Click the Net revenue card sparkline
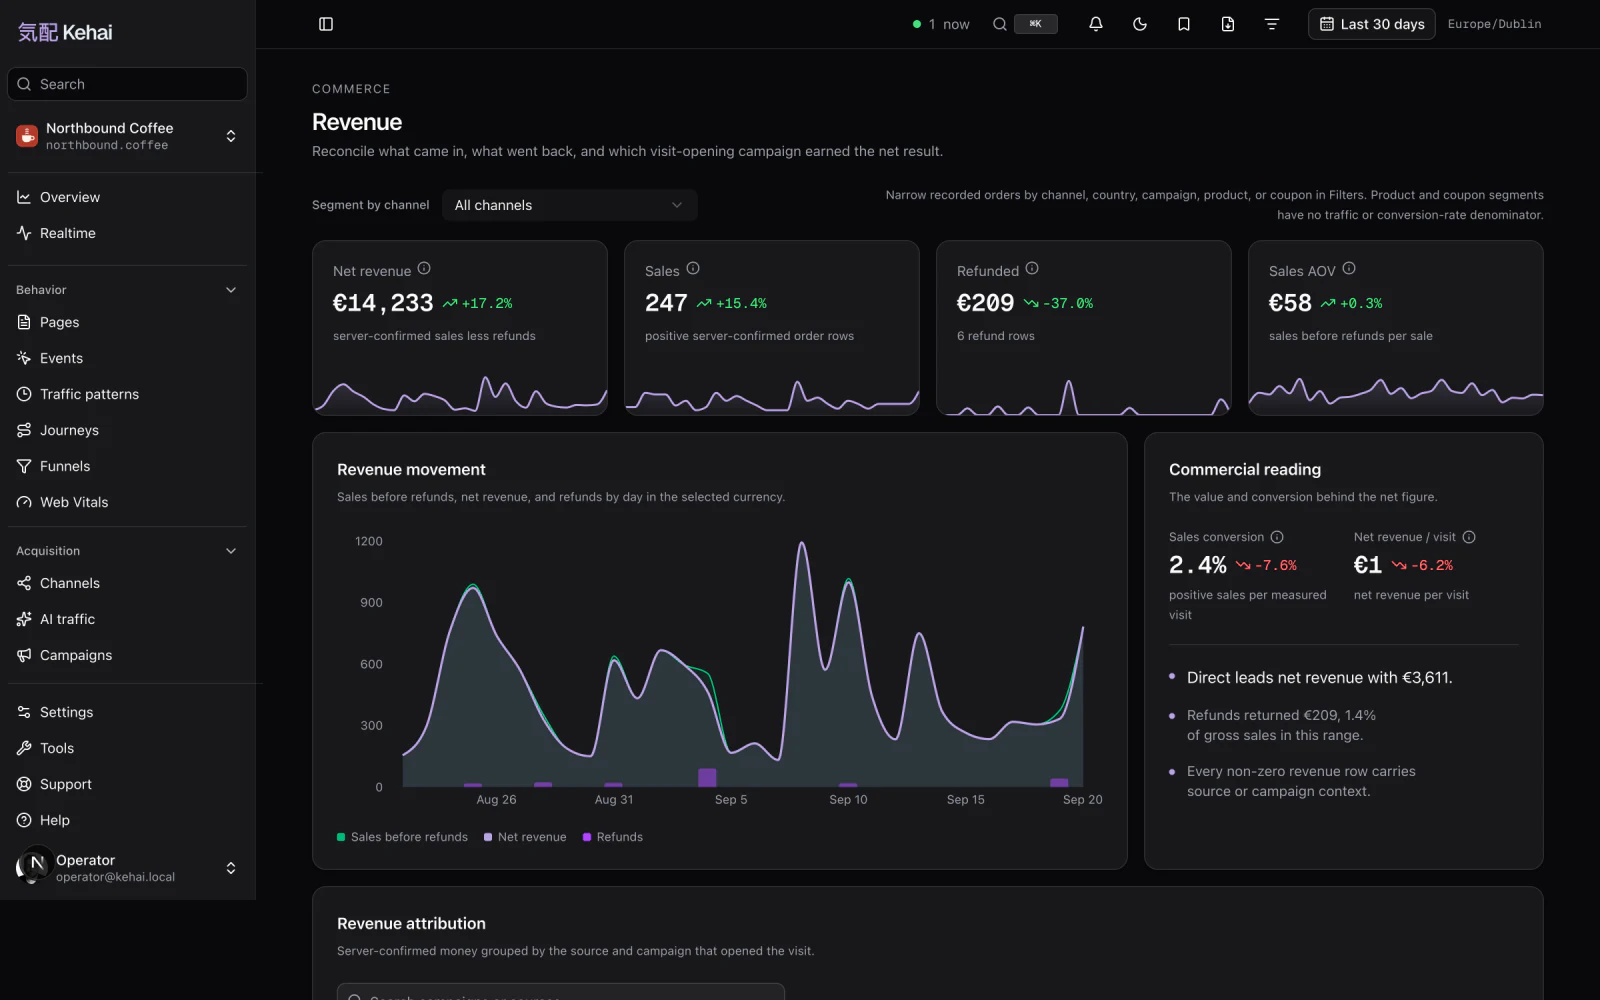The height and width of the screenshot is (1000, 1600). pyautogui.click(x=460, y=394)
